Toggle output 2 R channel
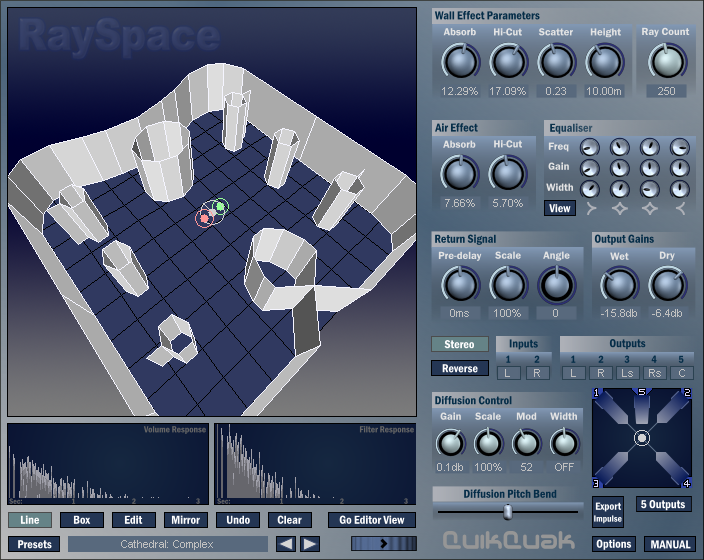 point(600,373)
